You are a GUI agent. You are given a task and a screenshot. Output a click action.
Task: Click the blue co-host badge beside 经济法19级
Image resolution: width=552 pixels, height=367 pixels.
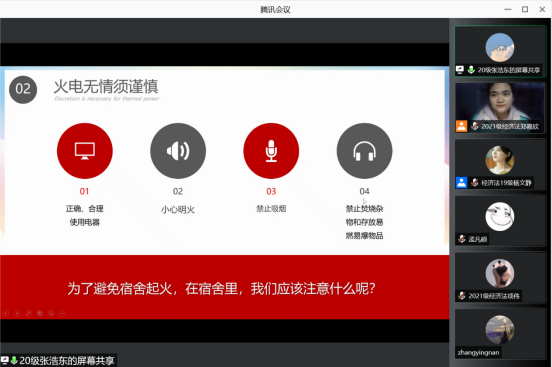tap(462, 182)
